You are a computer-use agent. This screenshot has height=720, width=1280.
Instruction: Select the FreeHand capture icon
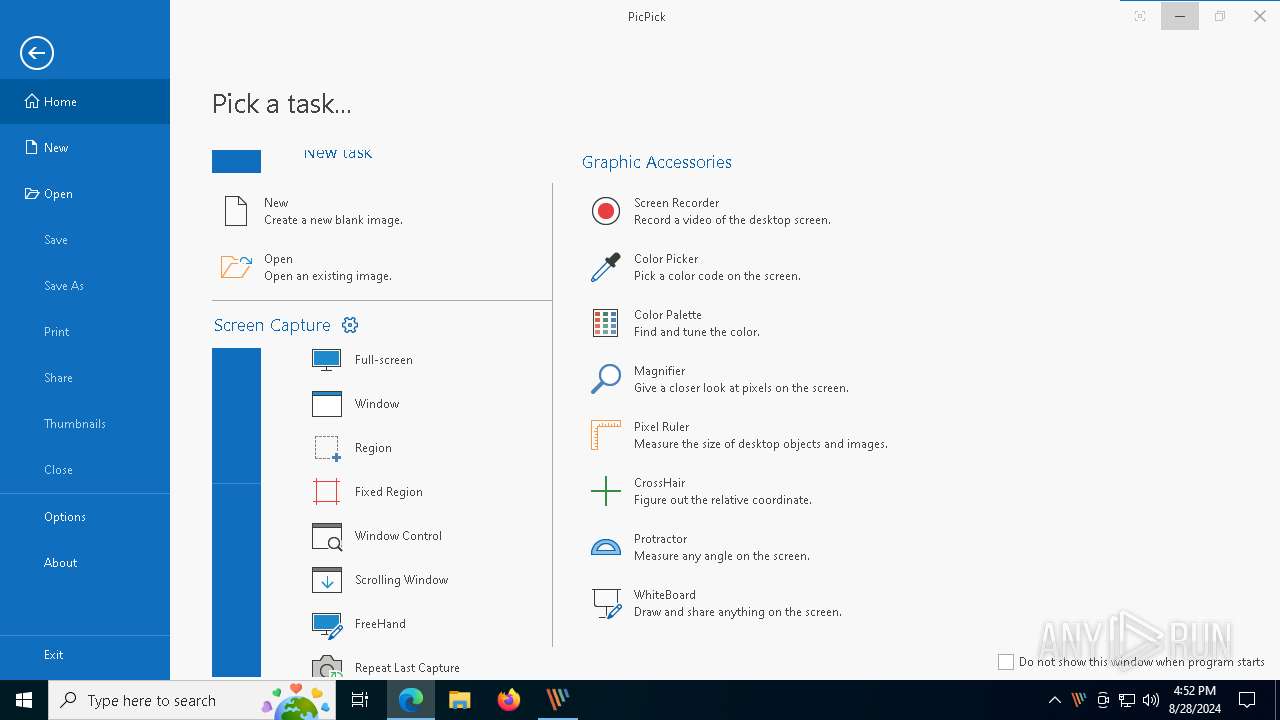(x=327, y=624)
